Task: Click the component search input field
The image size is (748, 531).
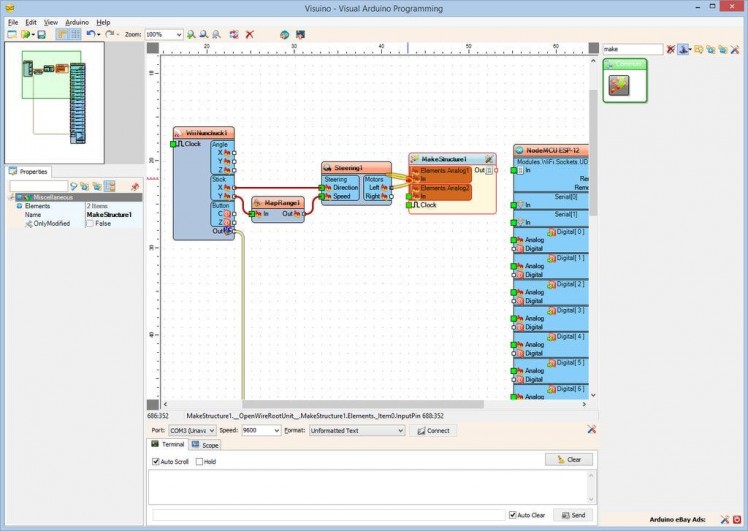Action: (631, 48)
